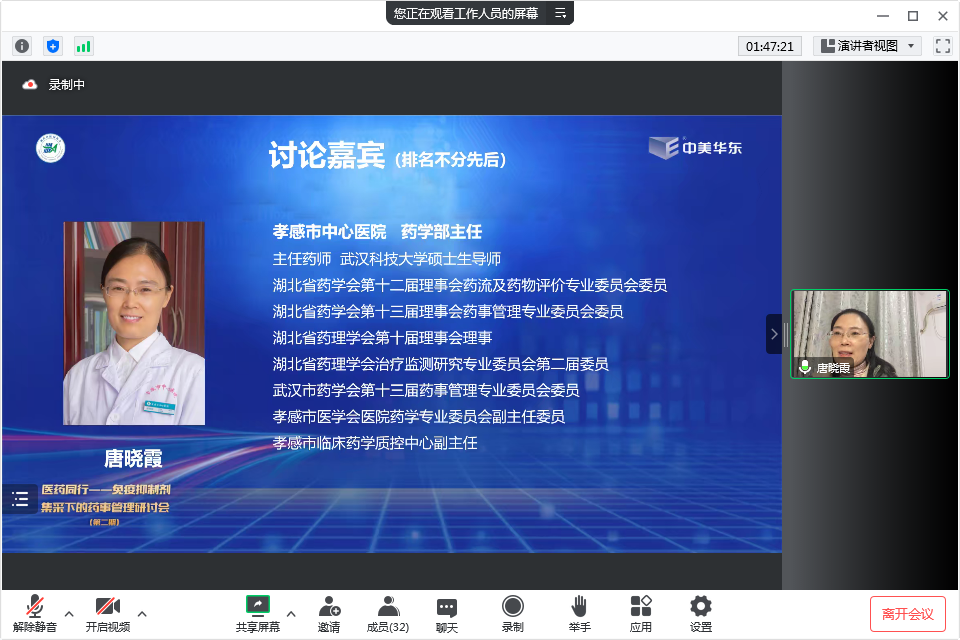Image resolution: width=960 pixels, height=640 pixels.
Task: Open the 应用 apps panel
Action: tap(641, 613)
